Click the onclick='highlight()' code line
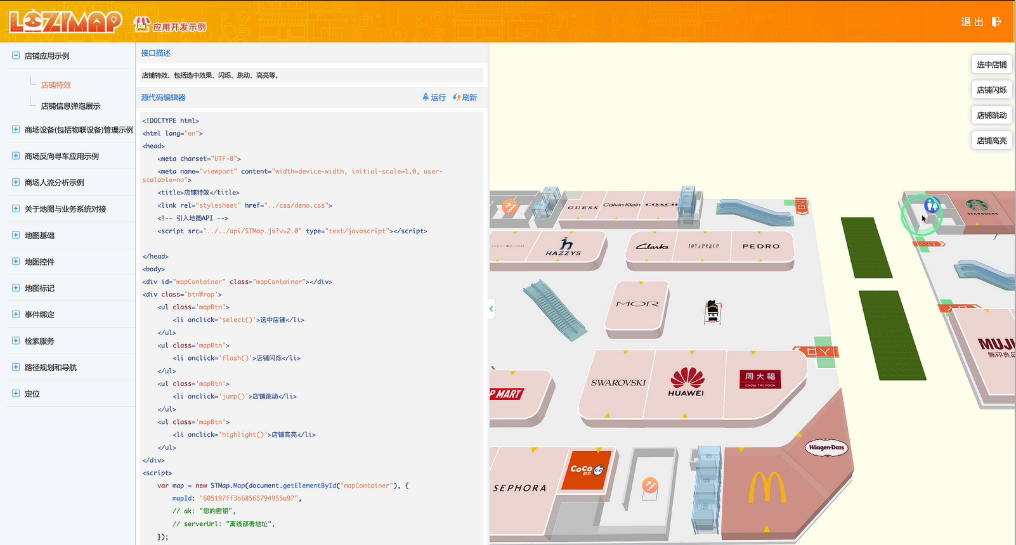The image size is (1016, 545). point(244,435)
